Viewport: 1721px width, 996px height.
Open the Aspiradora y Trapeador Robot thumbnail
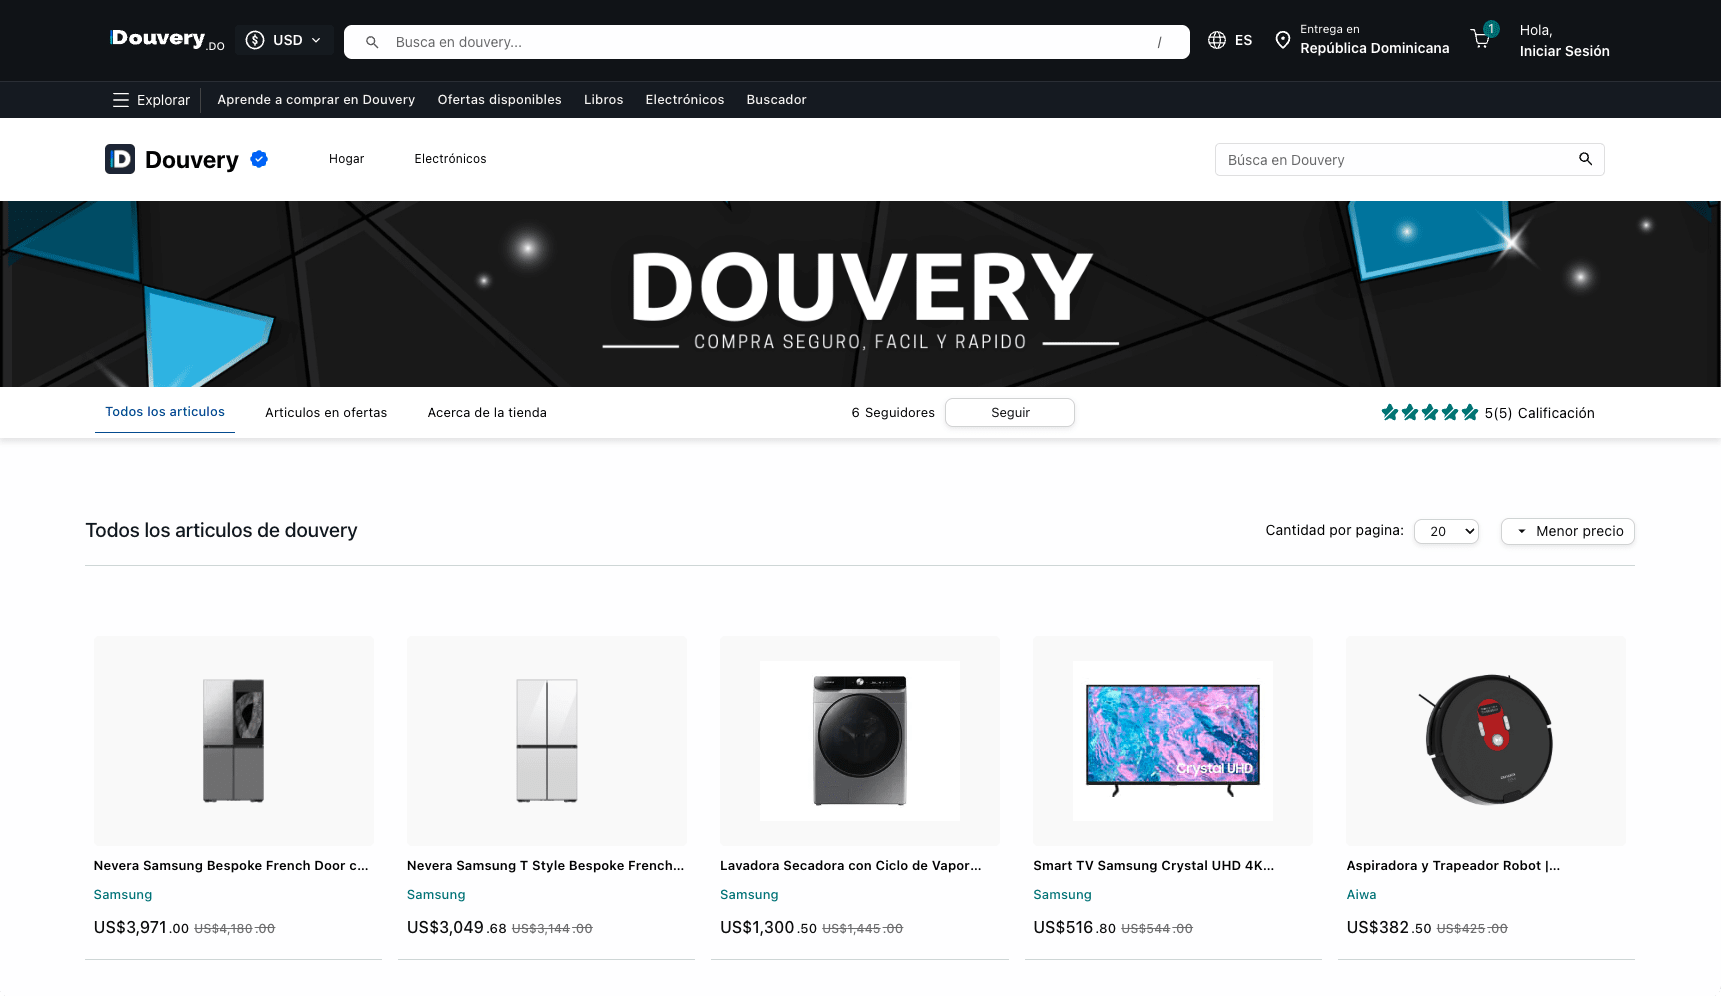coord(1486,741)
